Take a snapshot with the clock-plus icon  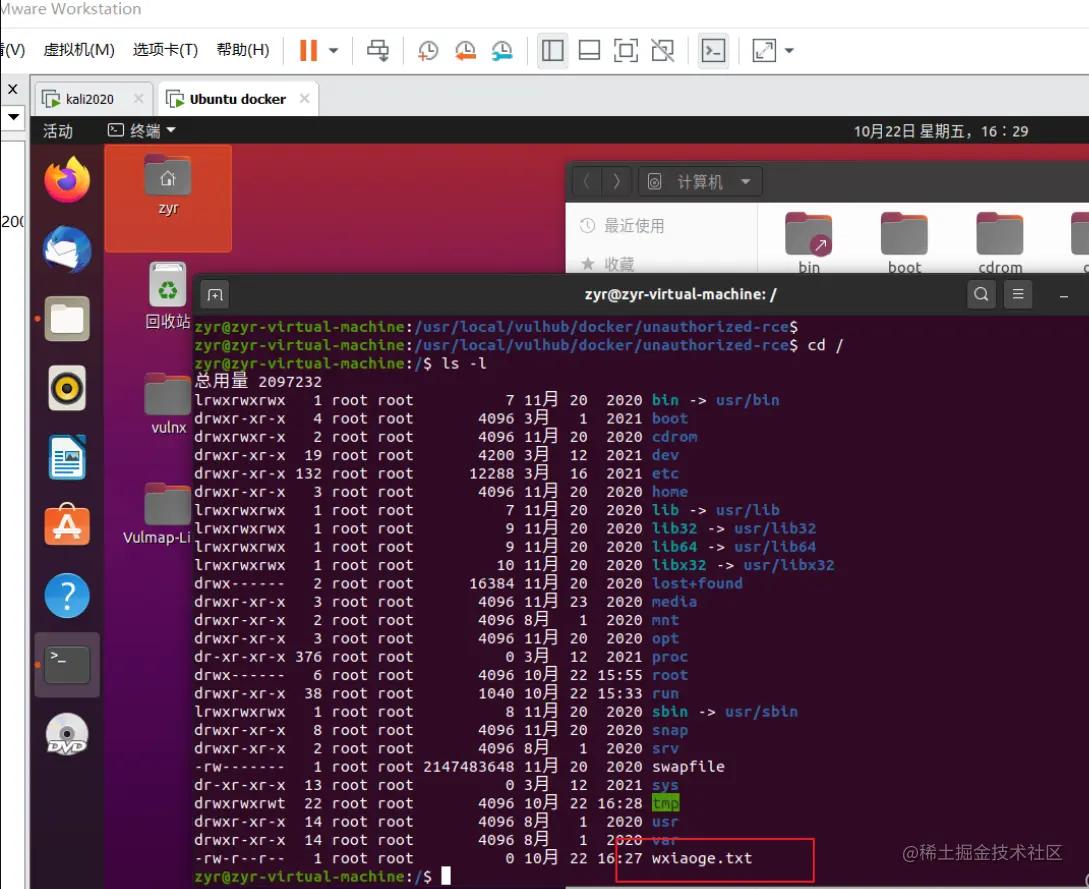[428, 50]
